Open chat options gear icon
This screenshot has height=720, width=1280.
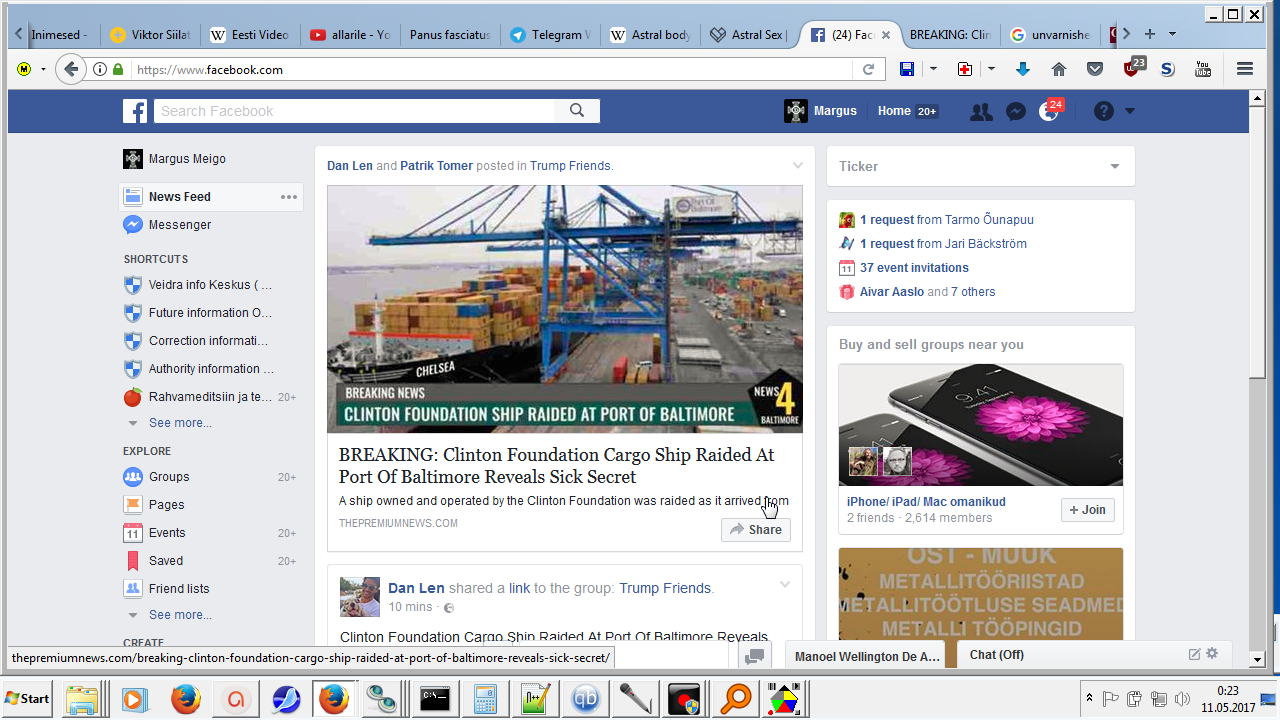1212,654
